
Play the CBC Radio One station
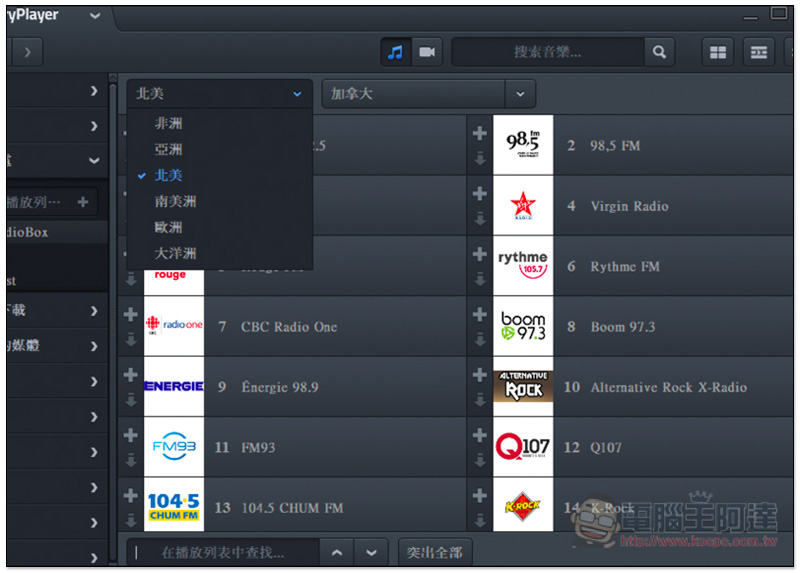(x=289, y=327)
